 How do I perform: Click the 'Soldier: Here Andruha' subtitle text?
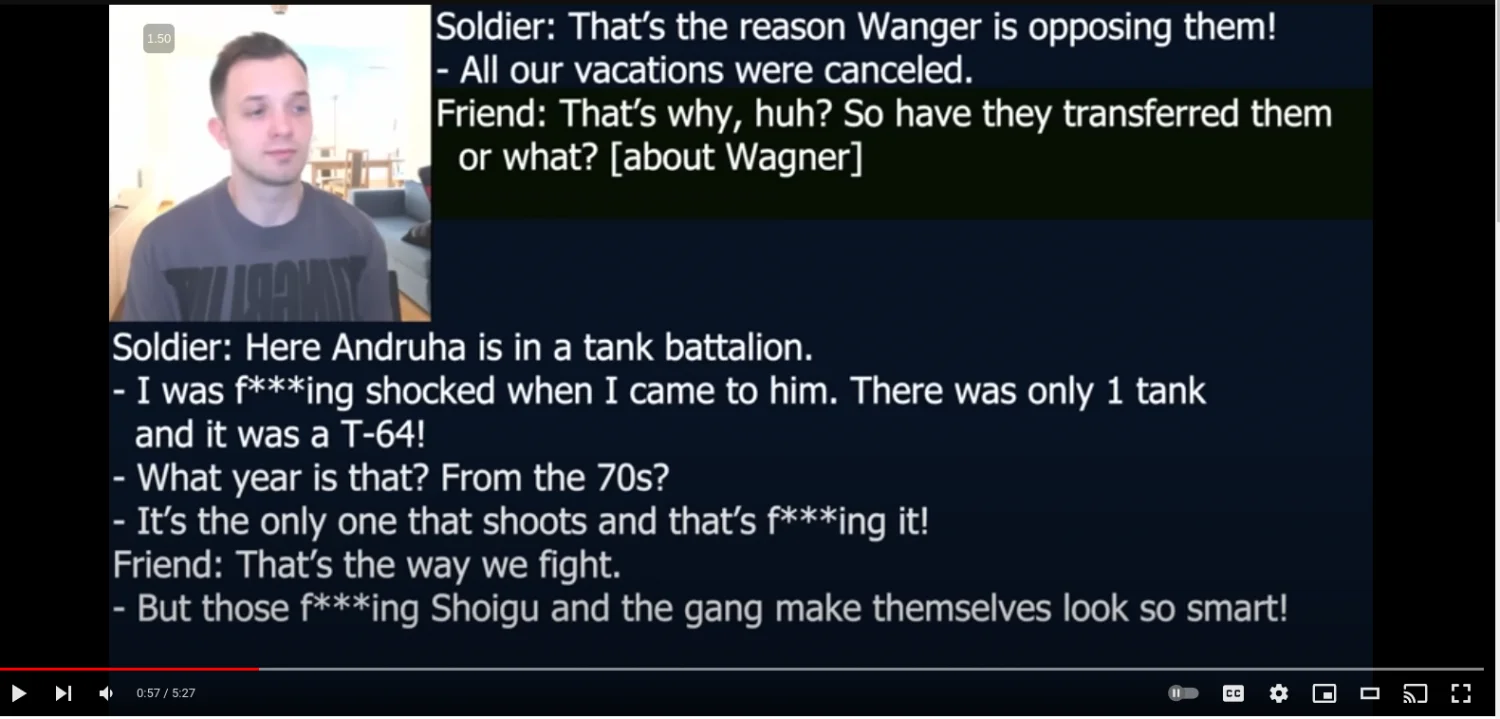pyautogui.click(x=462, y=348)
